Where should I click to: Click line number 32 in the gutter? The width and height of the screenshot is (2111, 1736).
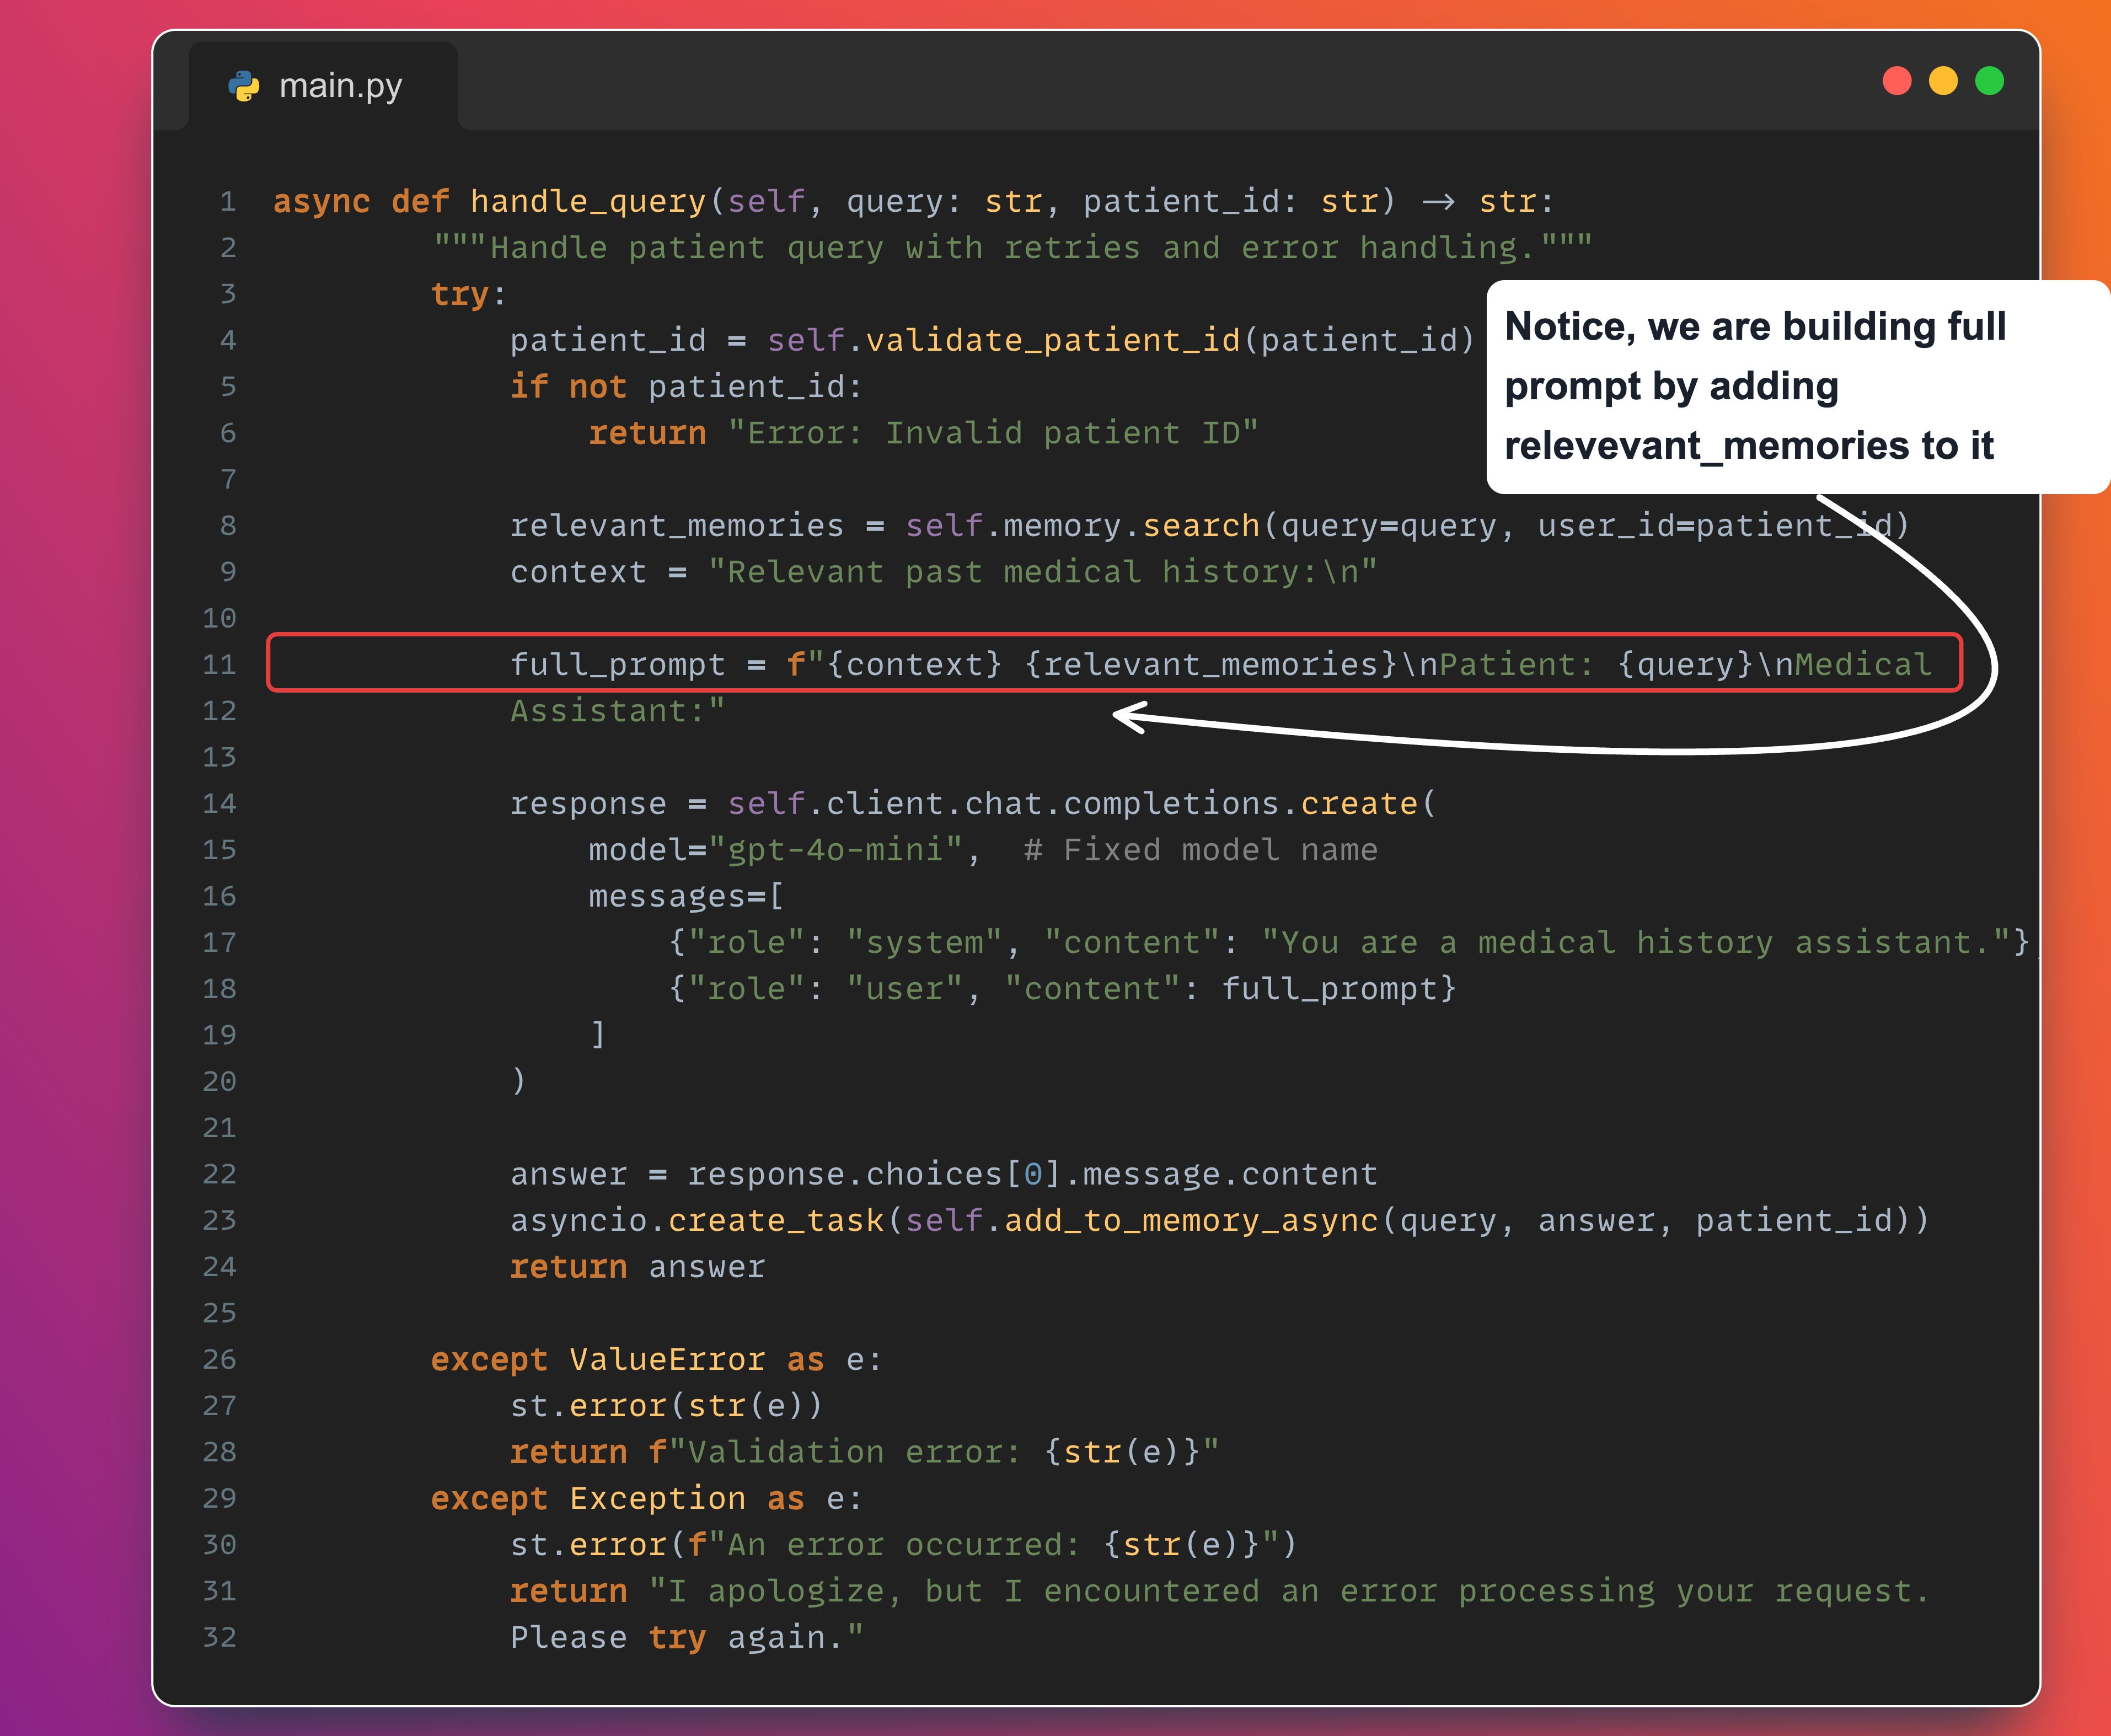pos(219,1638)
